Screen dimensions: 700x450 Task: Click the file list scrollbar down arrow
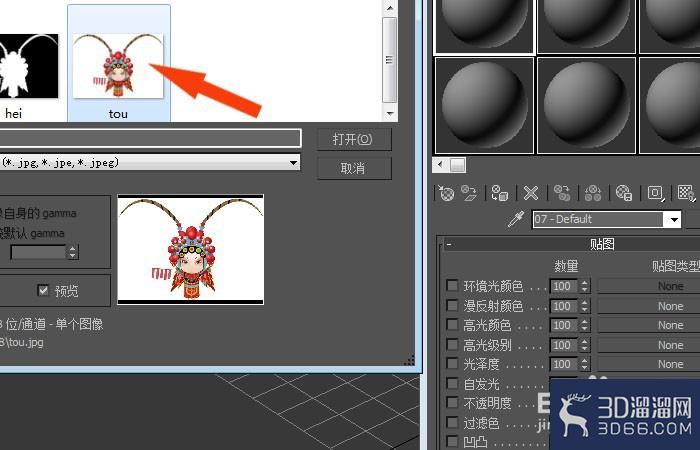tap(390, 113)
